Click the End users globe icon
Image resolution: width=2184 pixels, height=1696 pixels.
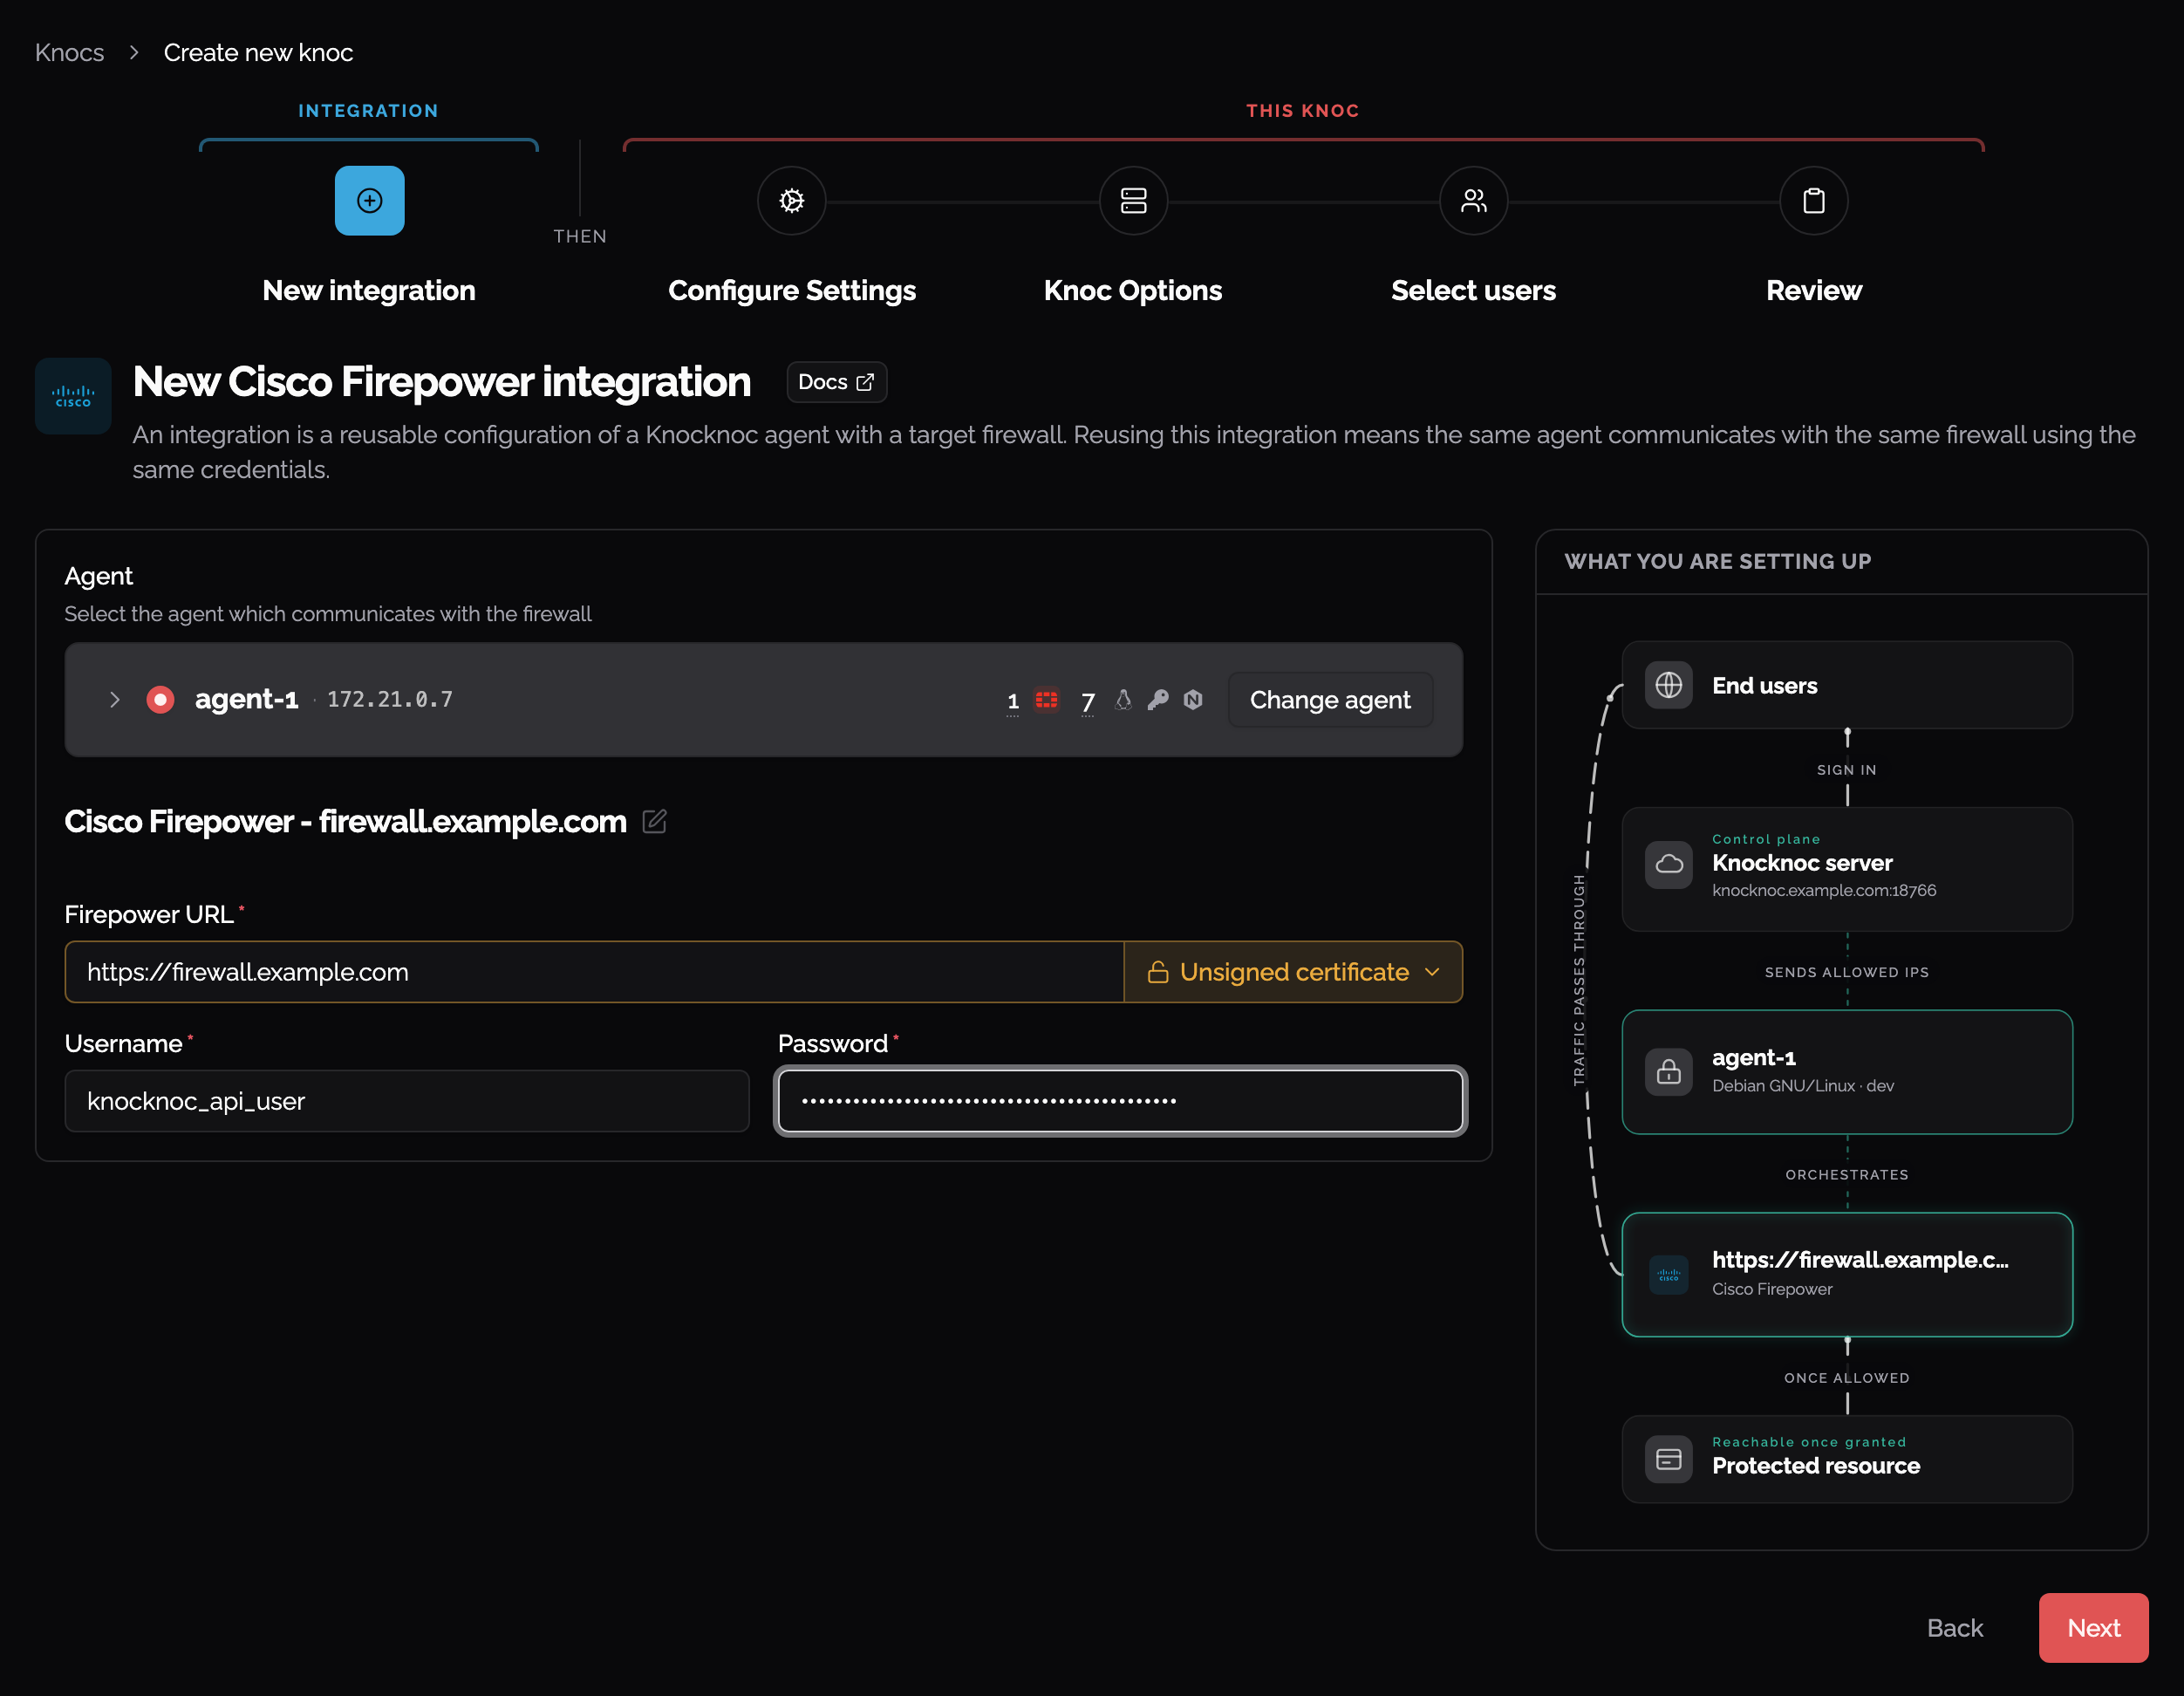pos(1668,685)
